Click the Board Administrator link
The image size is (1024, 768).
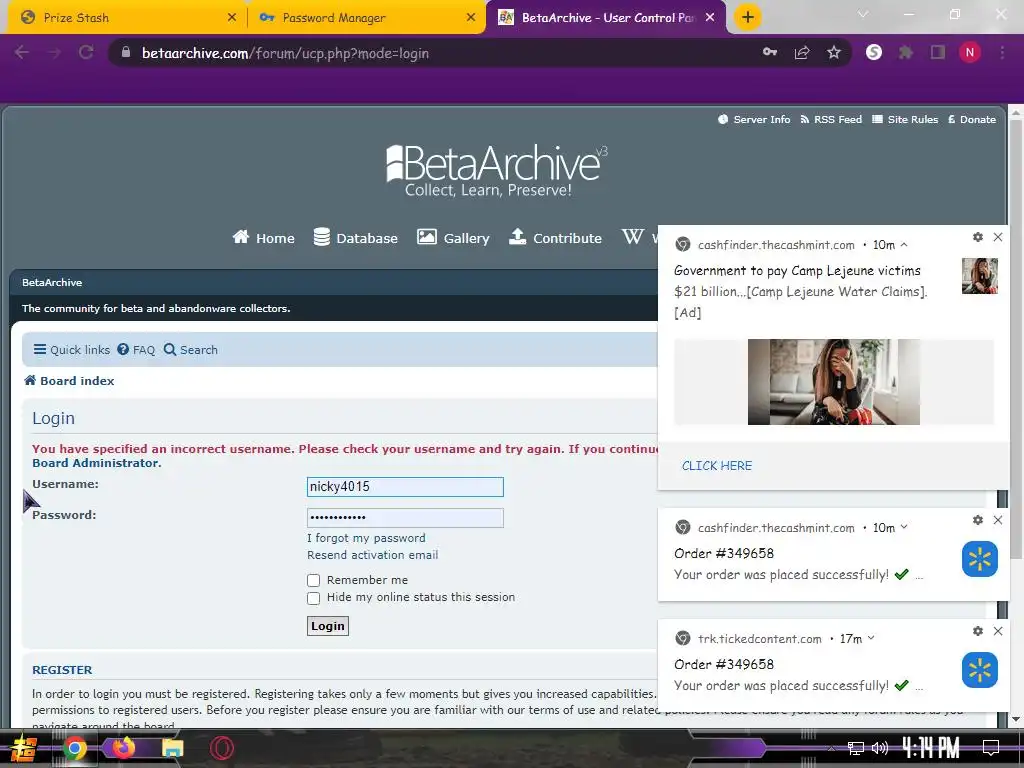[97, 463]
